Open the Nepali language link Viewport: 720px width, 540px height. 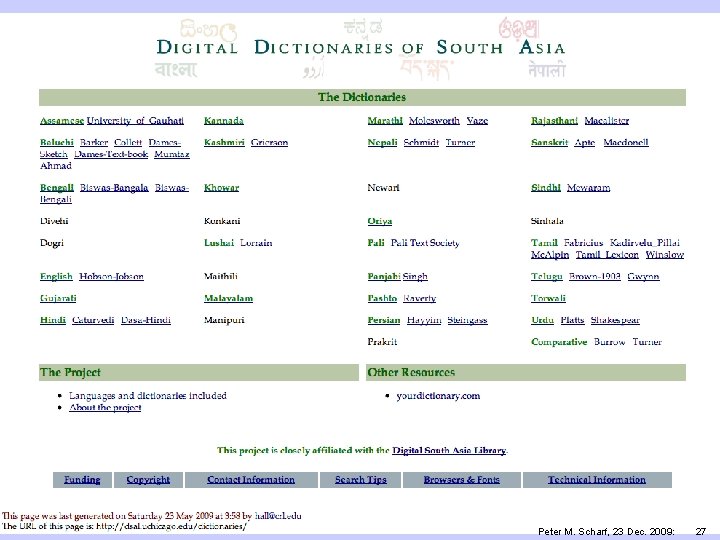coord(382,142)
